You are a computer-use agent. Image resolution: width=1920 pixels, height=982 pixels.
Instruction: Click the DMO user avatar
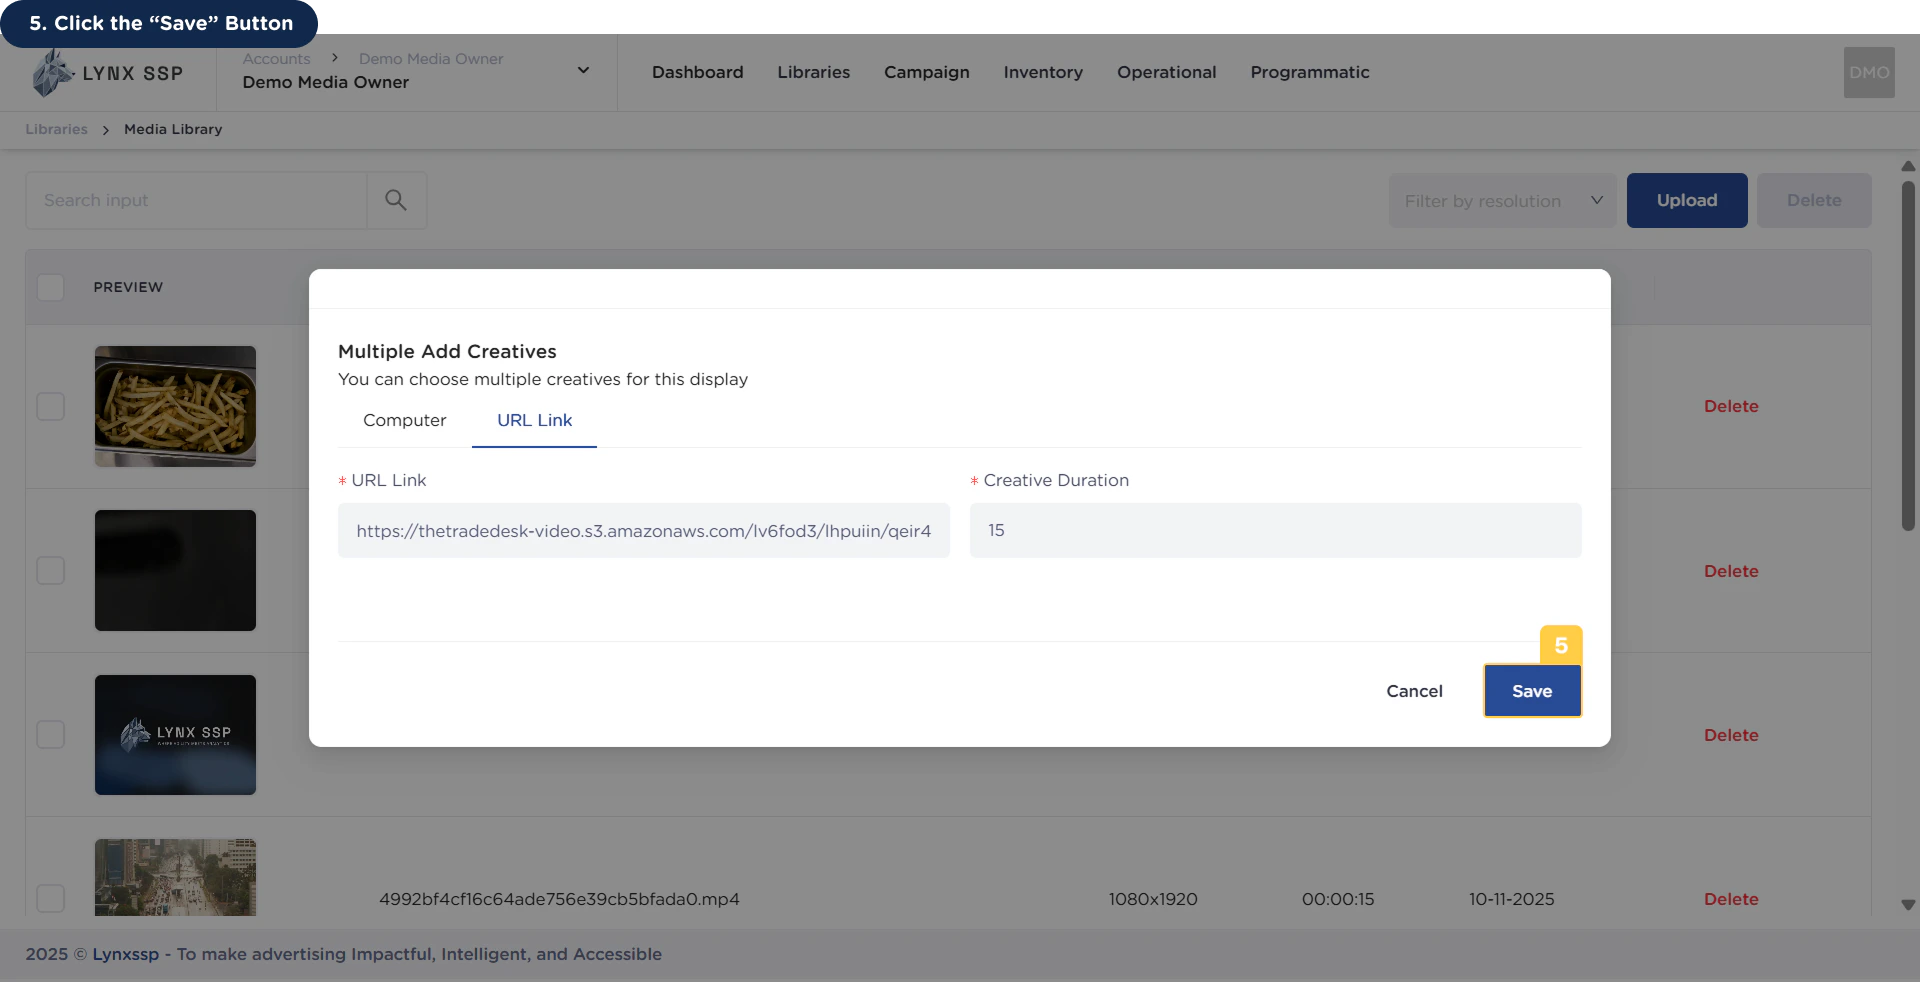pyautogui.click(x=1869, y=72)
